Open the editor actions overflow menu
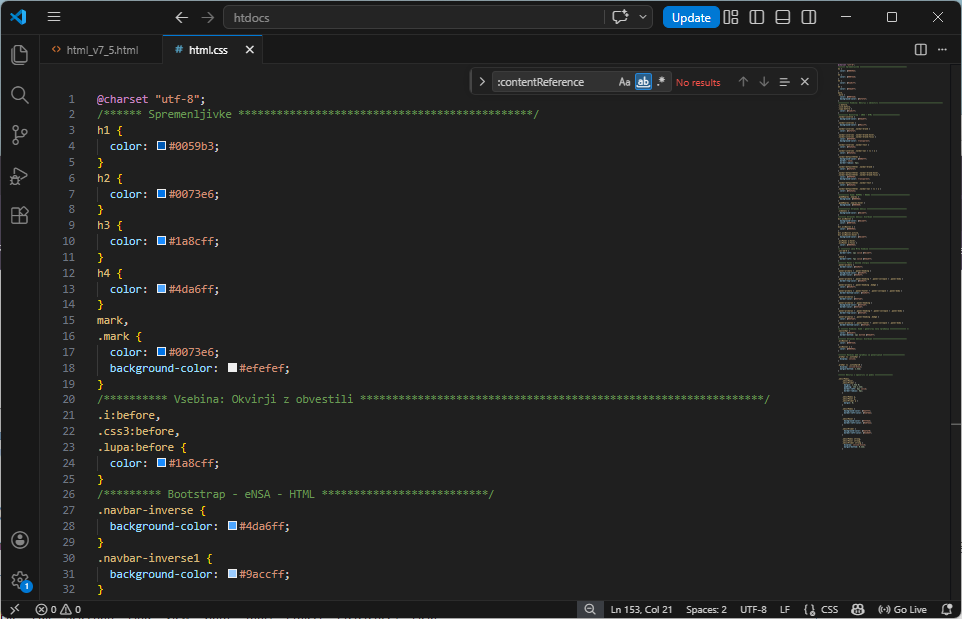The height and width of the screenshot is (619, 962). 941,49
